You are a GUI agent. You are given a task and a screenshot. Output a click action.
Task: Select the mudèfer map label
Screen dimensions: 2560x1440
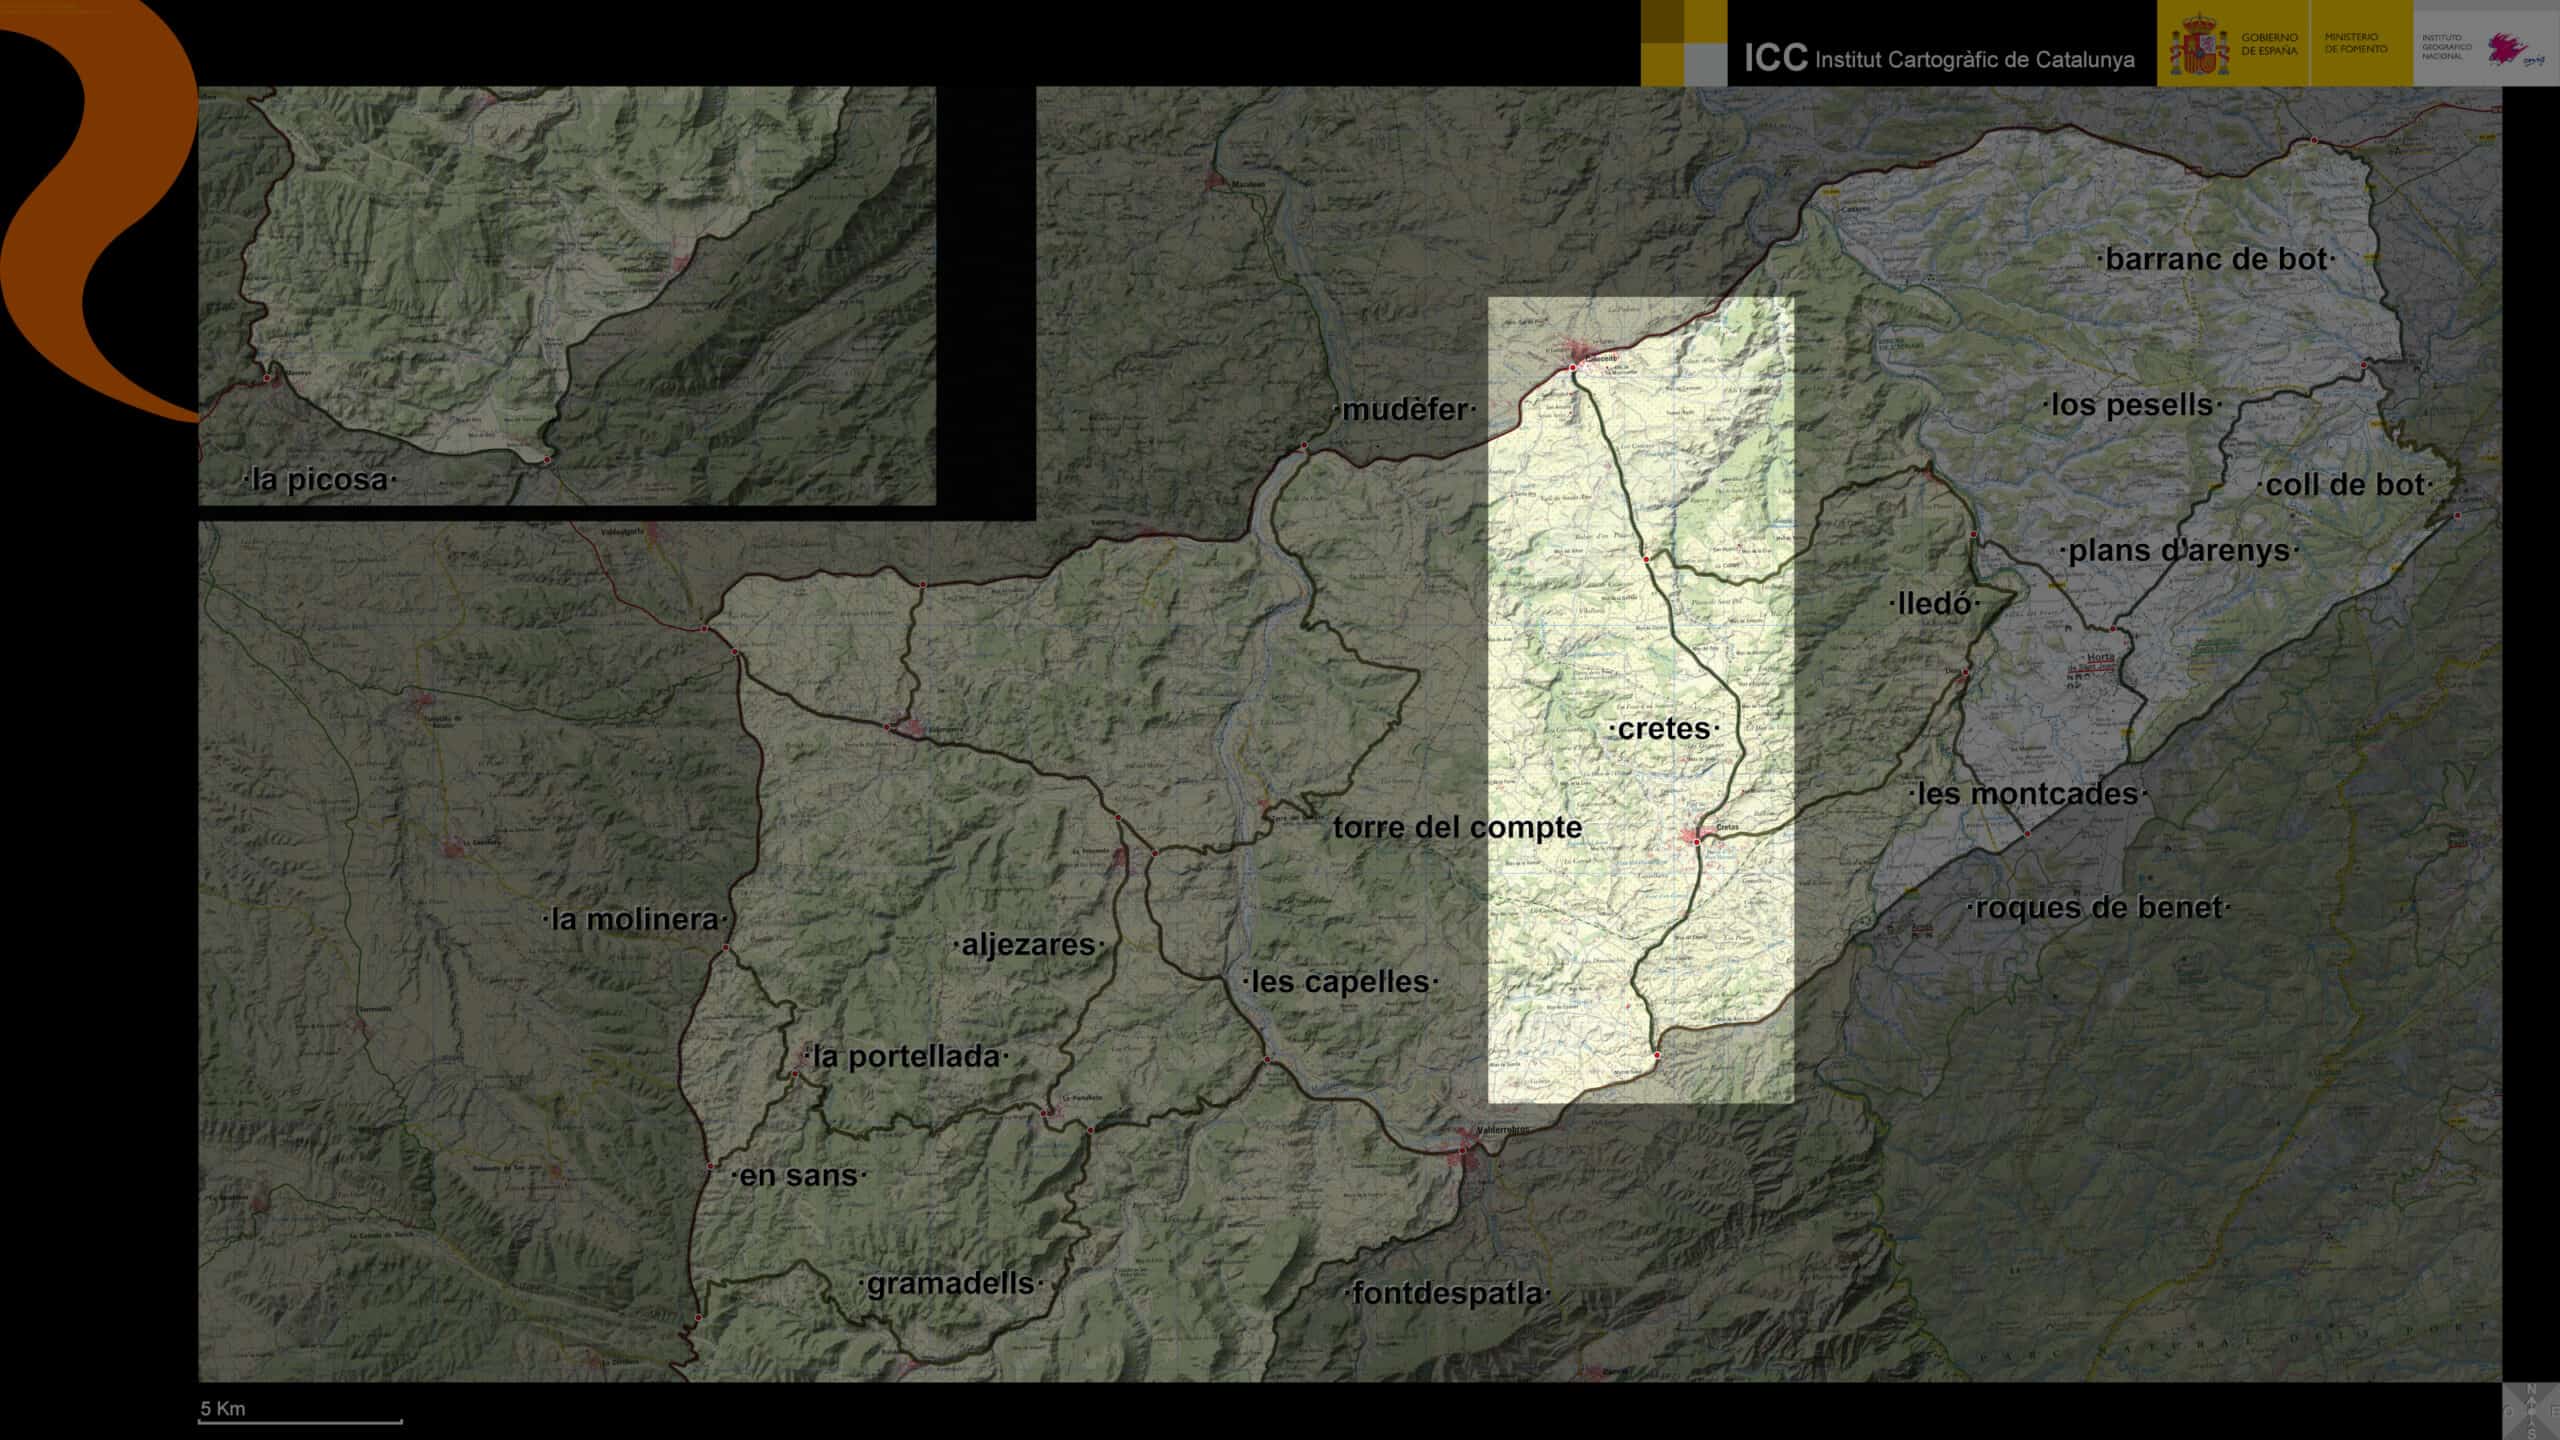pos(1405,410)
